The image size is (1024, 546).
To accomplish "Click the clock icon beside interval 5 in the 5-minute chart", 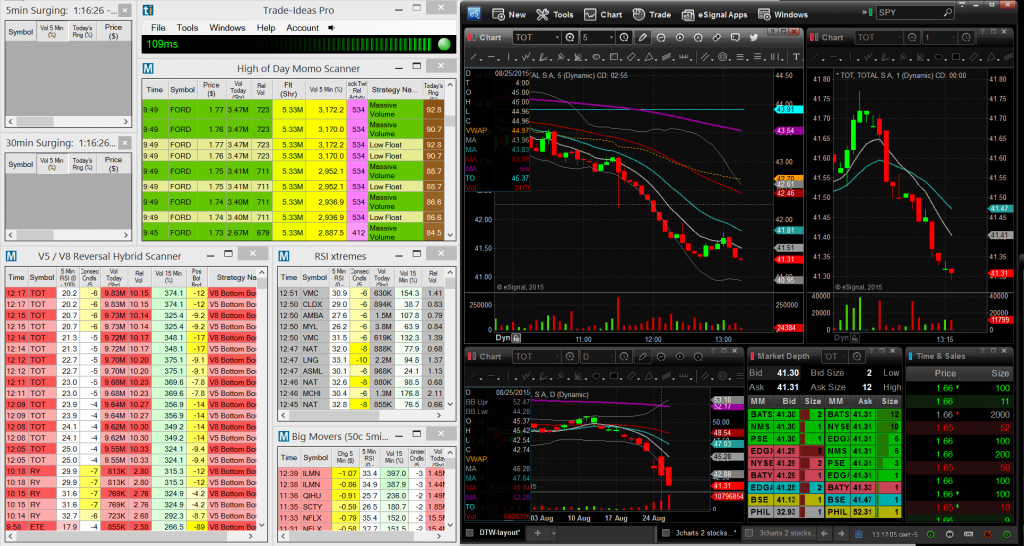I will pos(624,37).
